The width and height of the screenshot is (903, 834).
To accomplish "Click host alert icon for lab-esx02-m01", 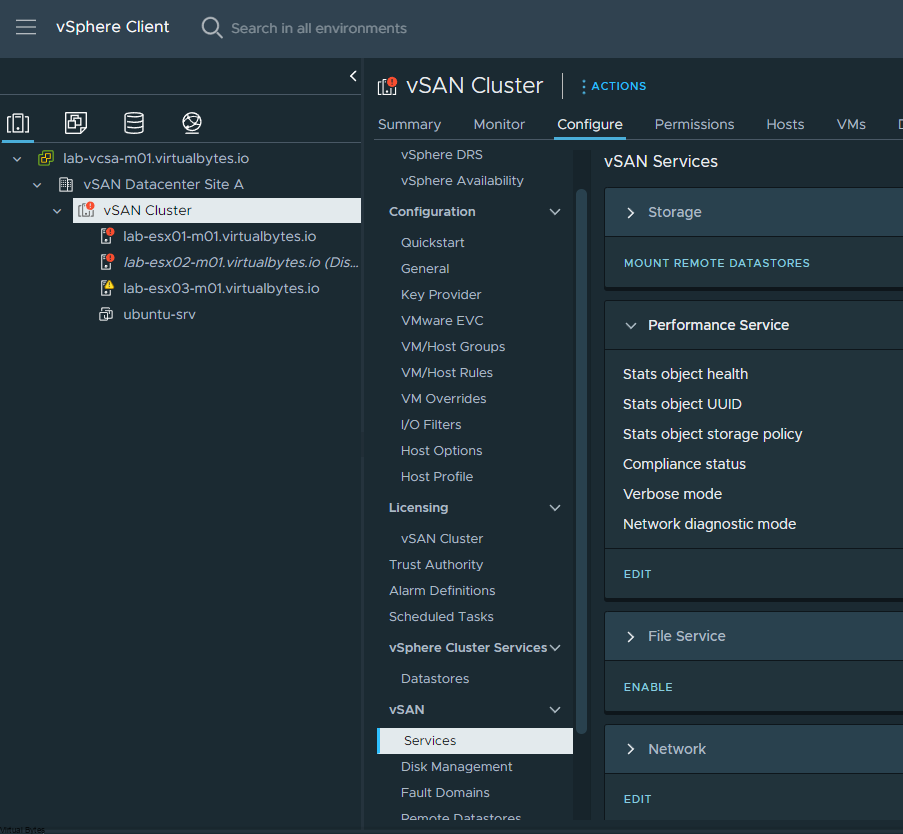I will (107, 261).
